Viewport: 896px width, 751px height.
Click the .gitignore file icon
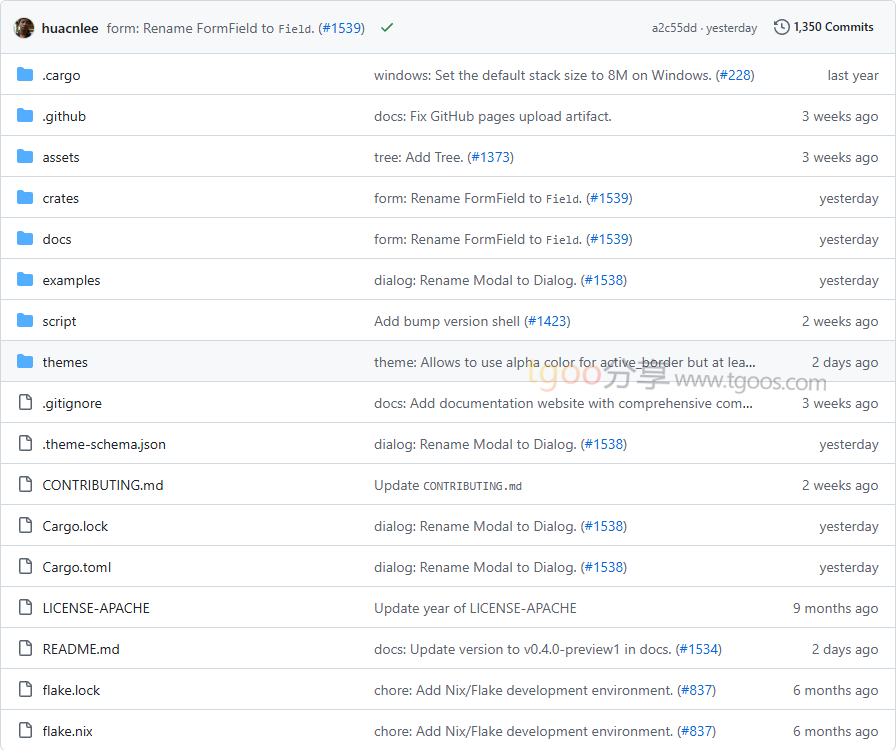point(25,403)
